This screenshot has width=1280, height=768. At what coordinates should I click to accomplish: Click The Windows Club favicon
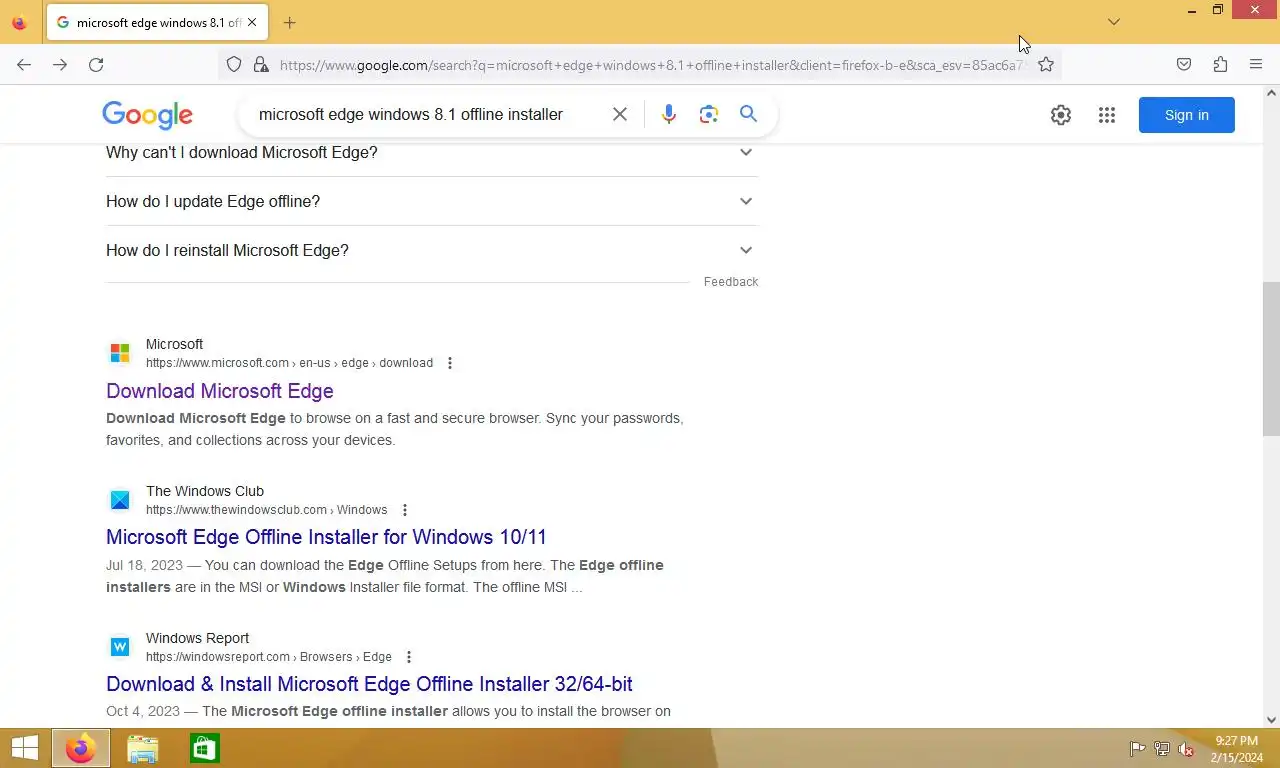pos(120,500)
